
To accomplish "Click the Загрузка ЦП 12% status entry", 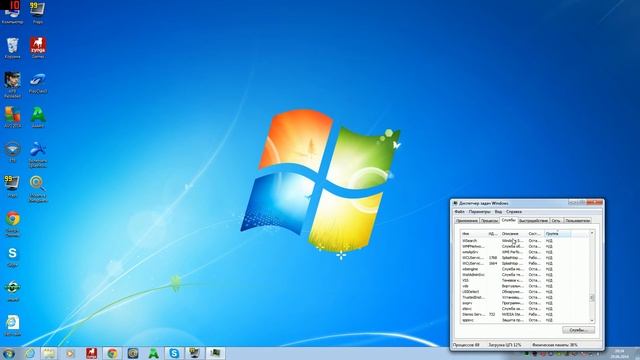I will [x=505, y=345].
